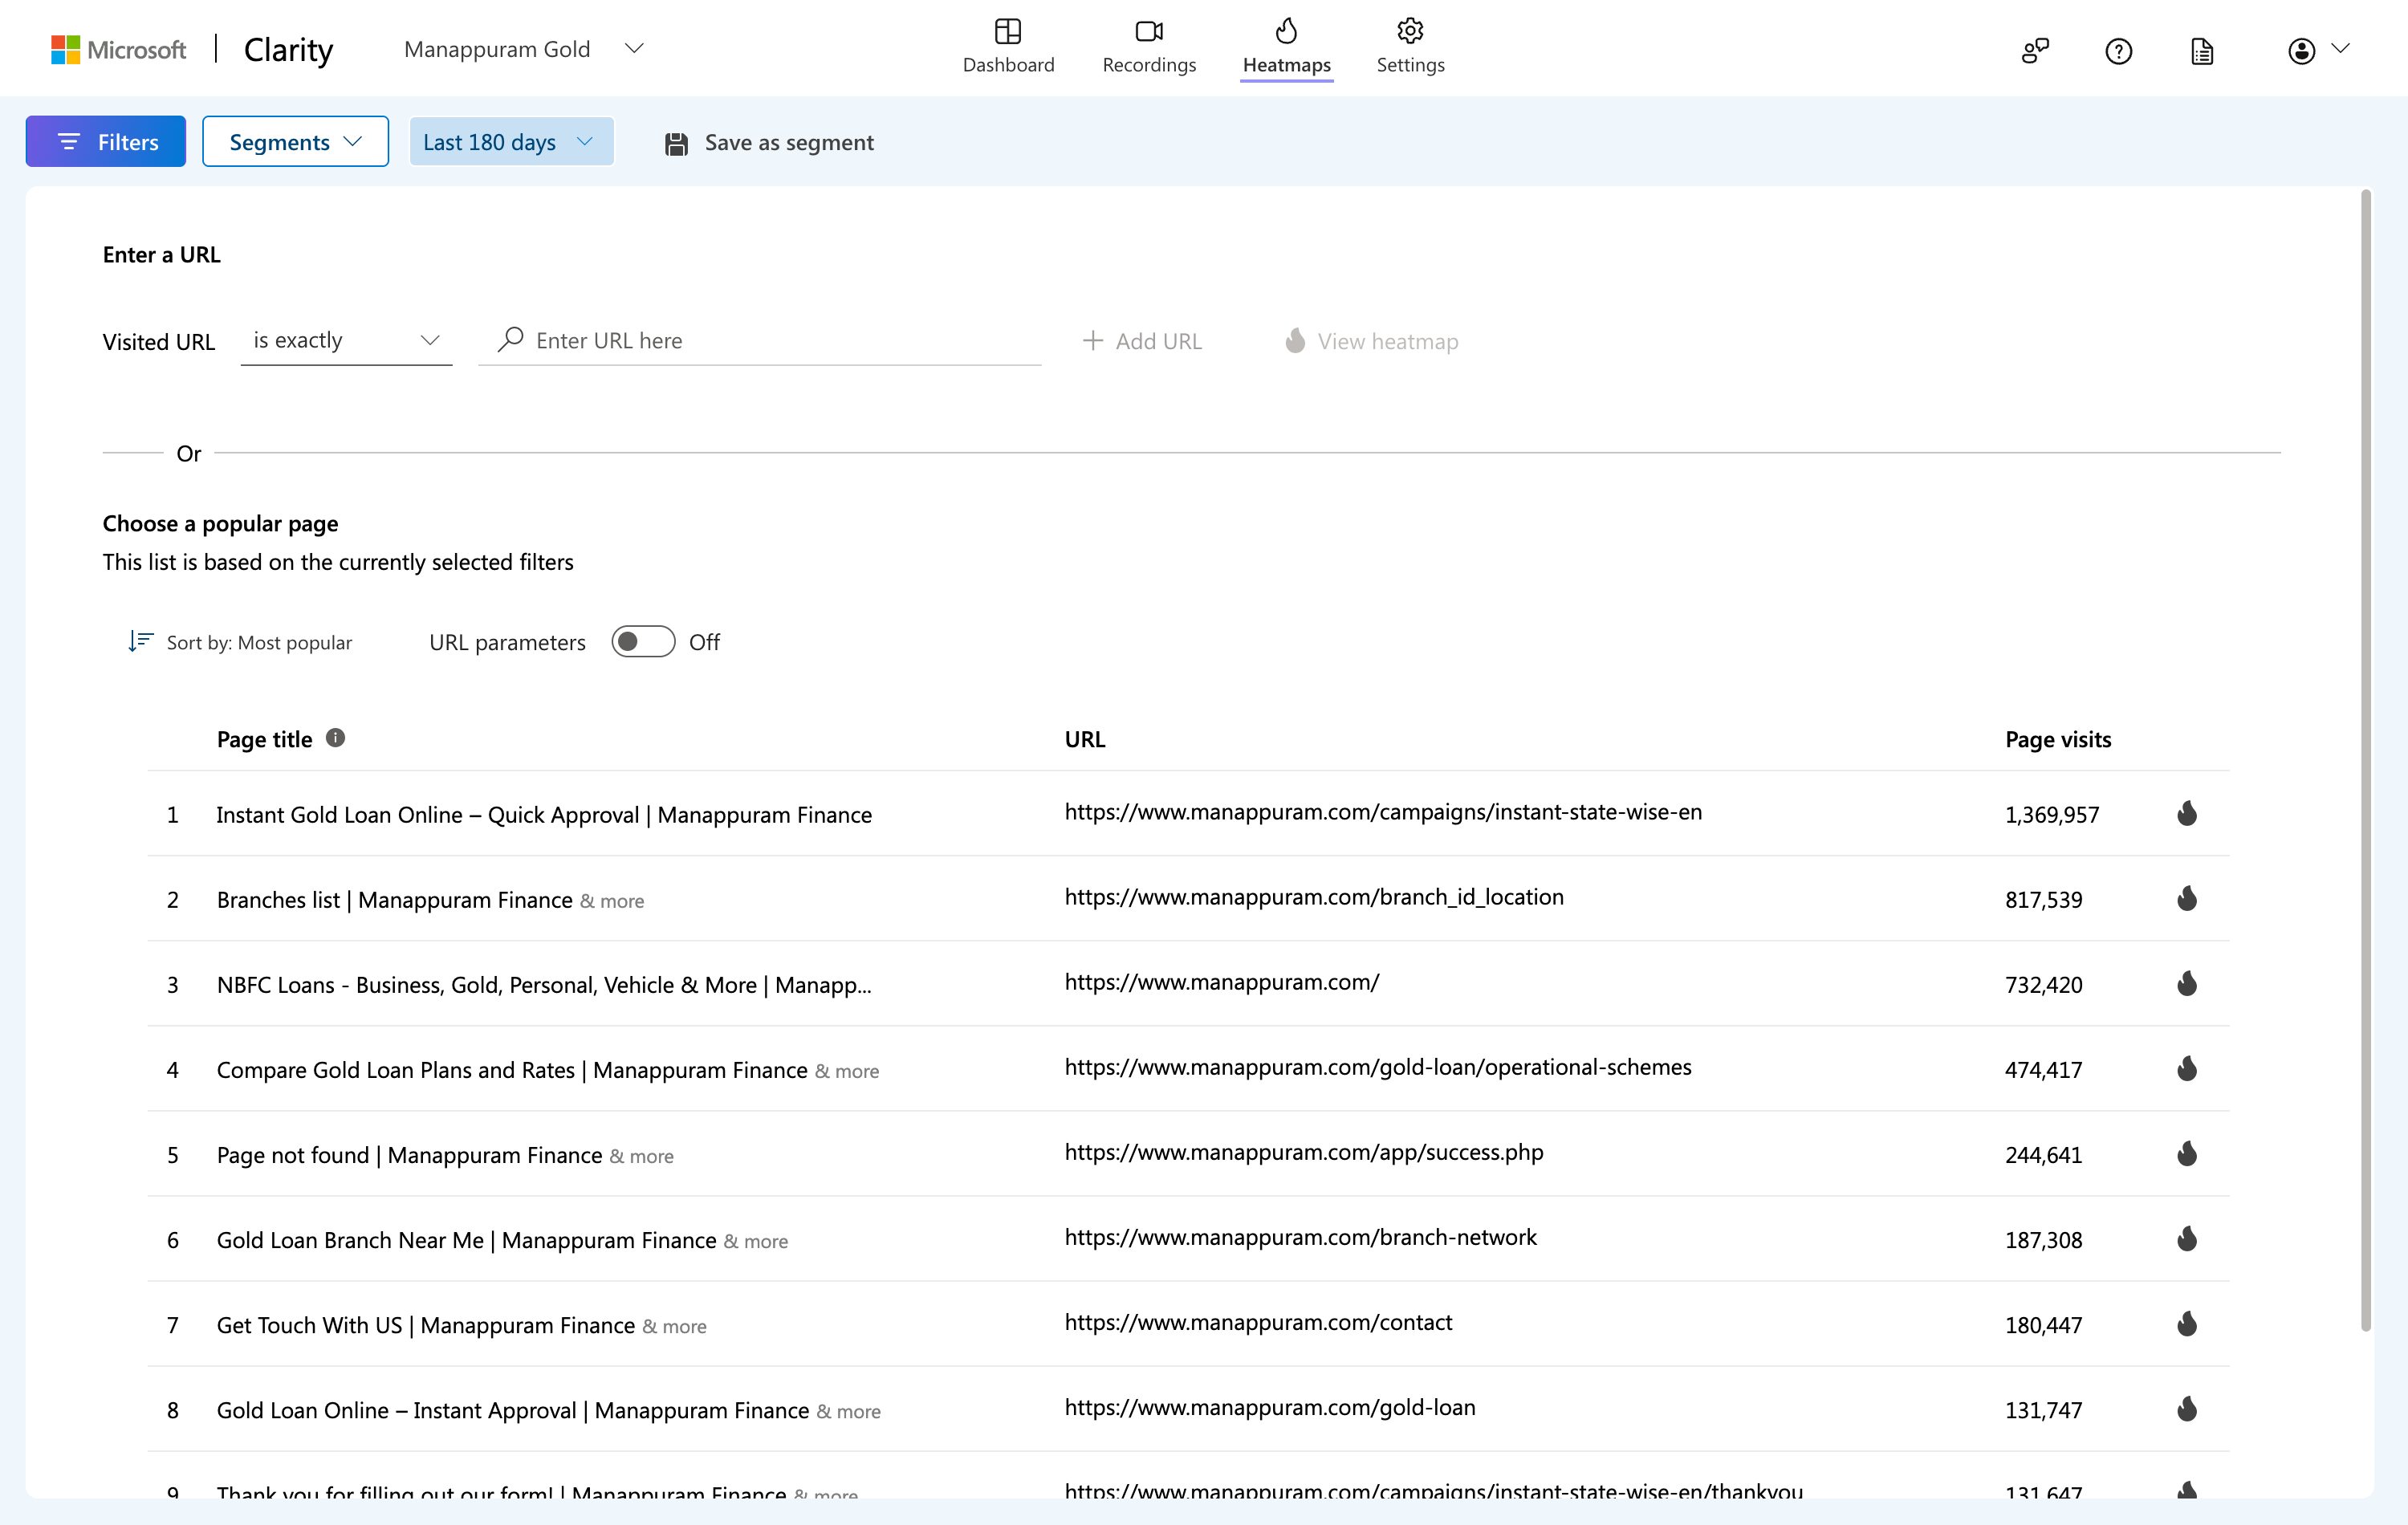Click Add URL
2408x1525 pixels.
click(x=1142, y=341)
